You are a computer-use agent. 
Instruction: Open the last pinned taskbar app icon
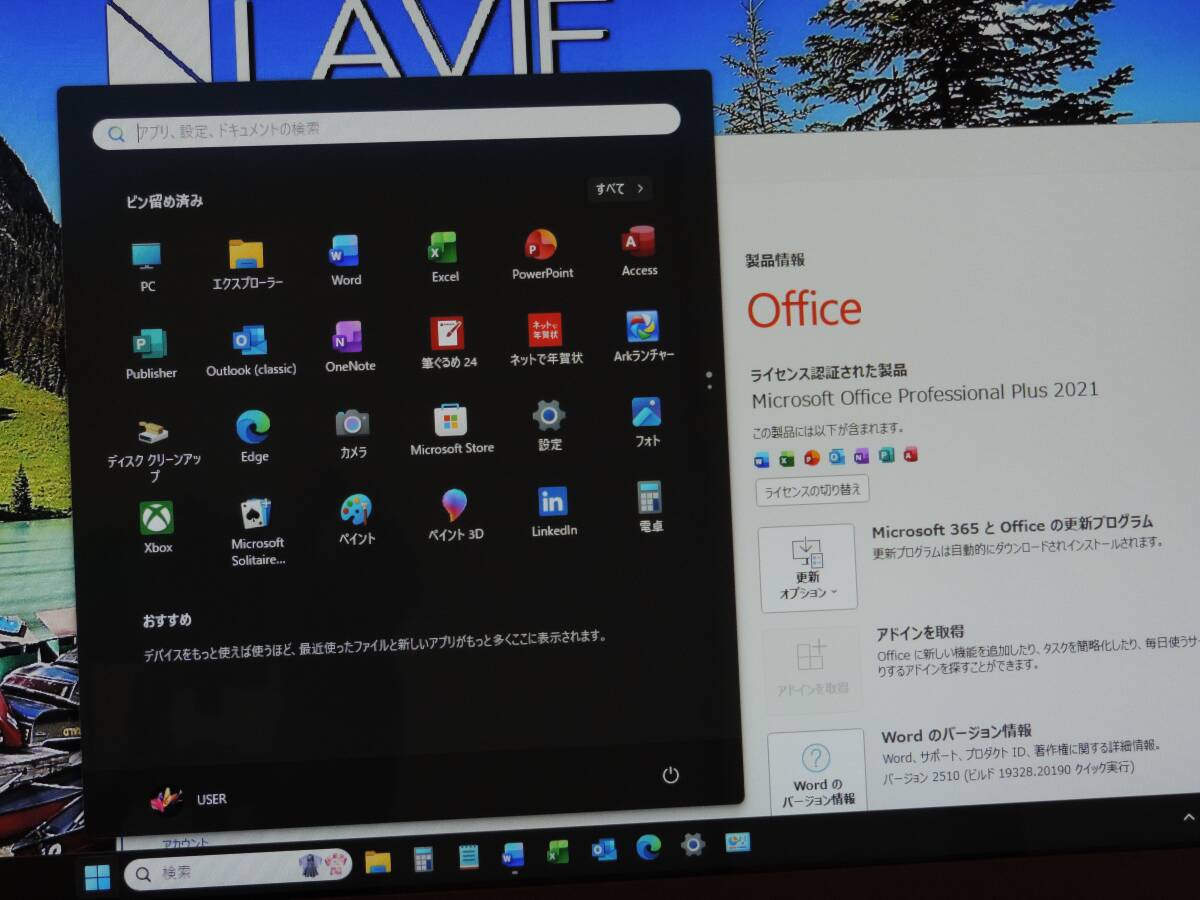tap(738, 842)
